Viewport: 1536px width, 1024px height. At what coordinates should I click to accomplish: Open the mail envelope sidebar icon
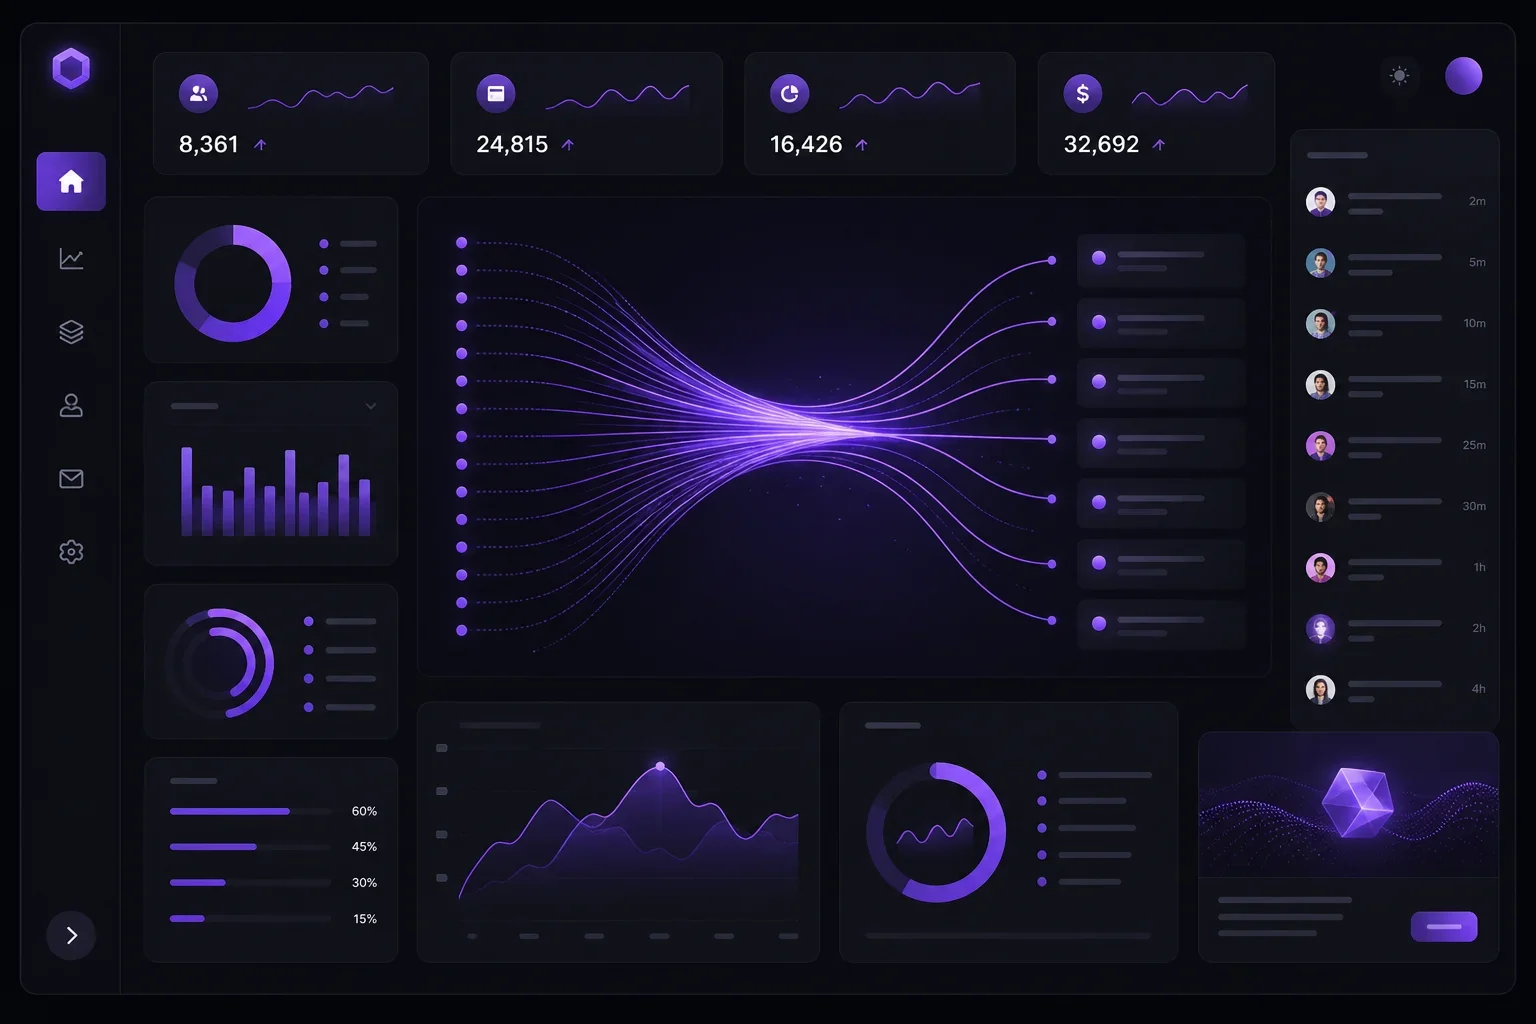click(x=71, y=479)
